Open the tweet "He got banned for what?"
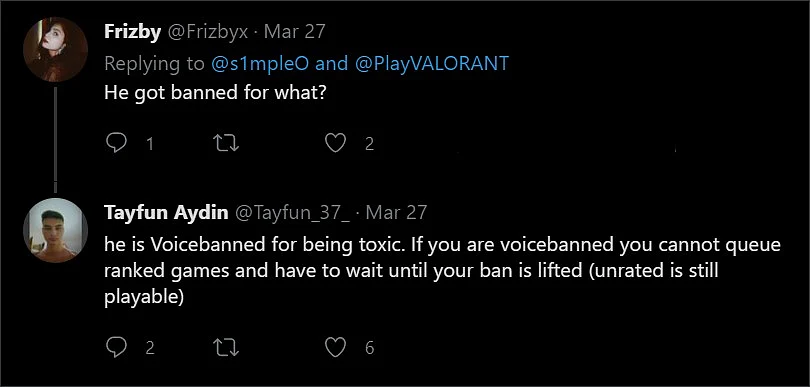Viewport: 810px width, 387px height. (x=215, y=93)
